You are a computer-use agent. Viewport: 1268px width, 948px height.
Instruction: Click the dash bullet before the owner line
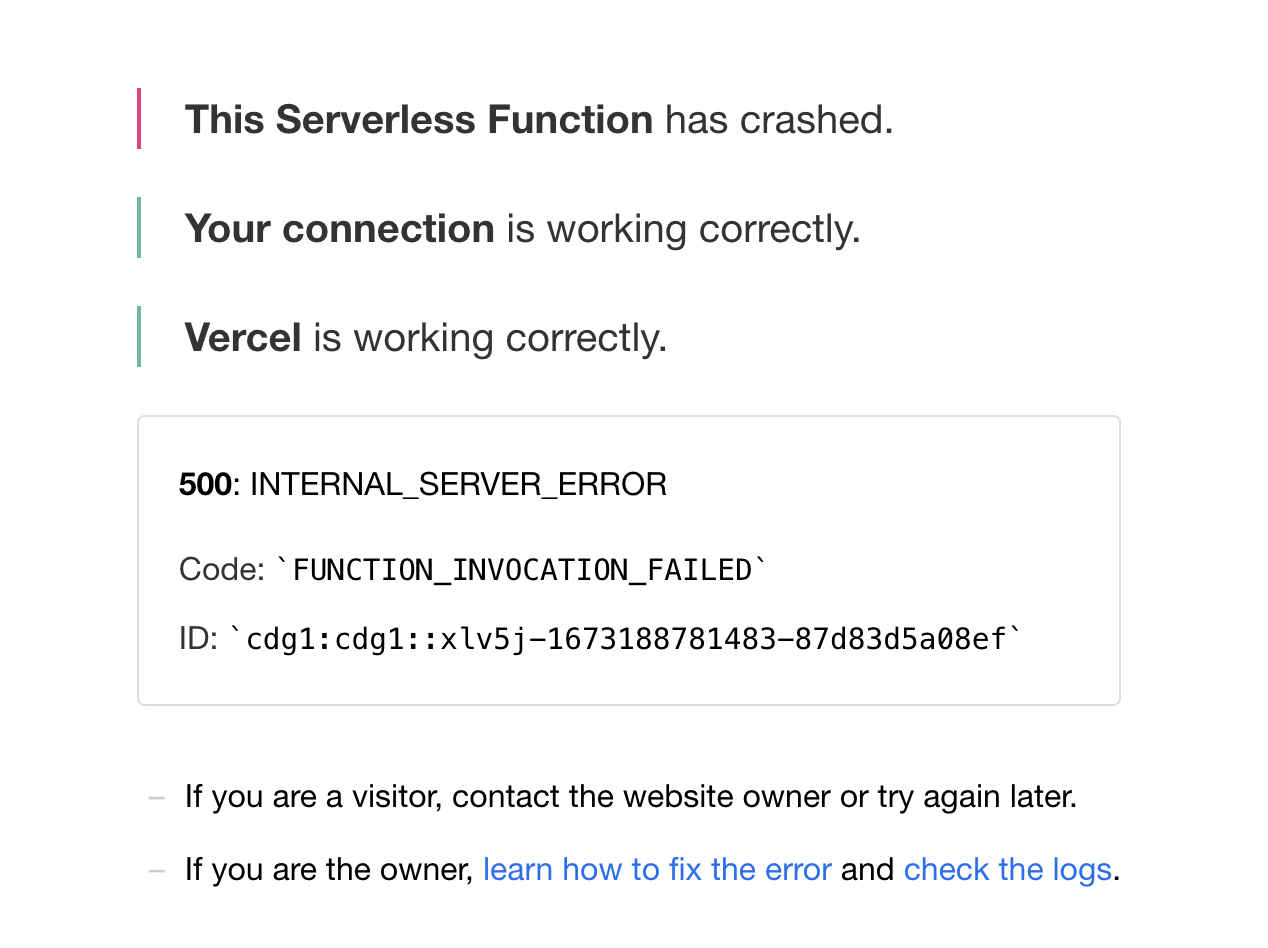156,870
